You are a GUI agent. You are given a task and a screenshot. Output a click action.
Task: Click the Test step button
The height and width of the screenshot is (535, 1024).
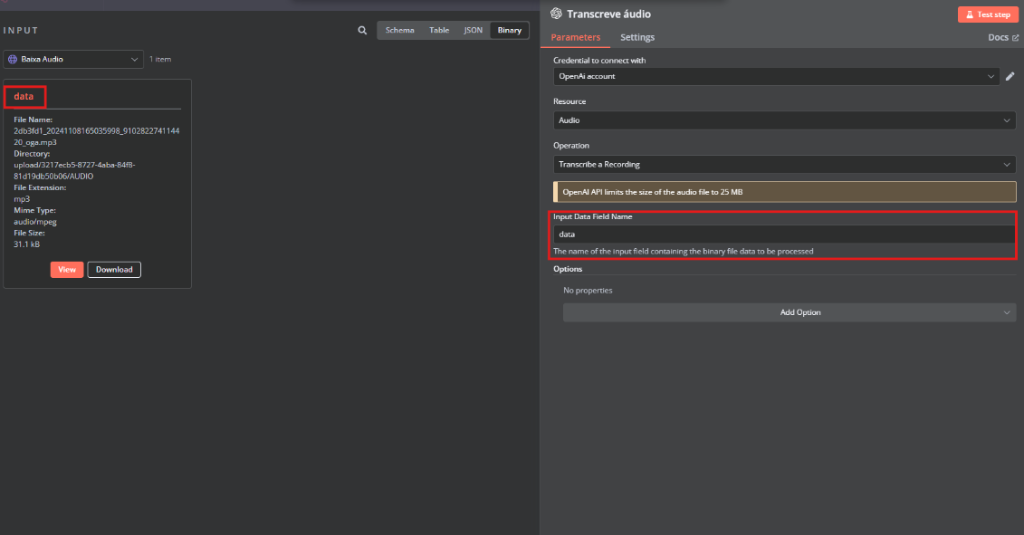click(987, 14)
